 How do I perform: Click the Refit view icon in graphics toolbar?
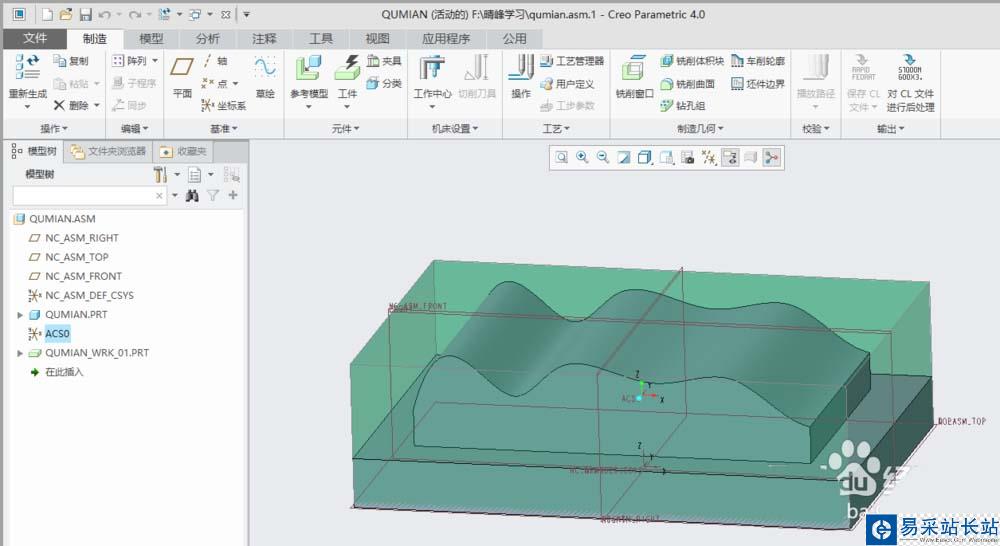click(561, 157)
